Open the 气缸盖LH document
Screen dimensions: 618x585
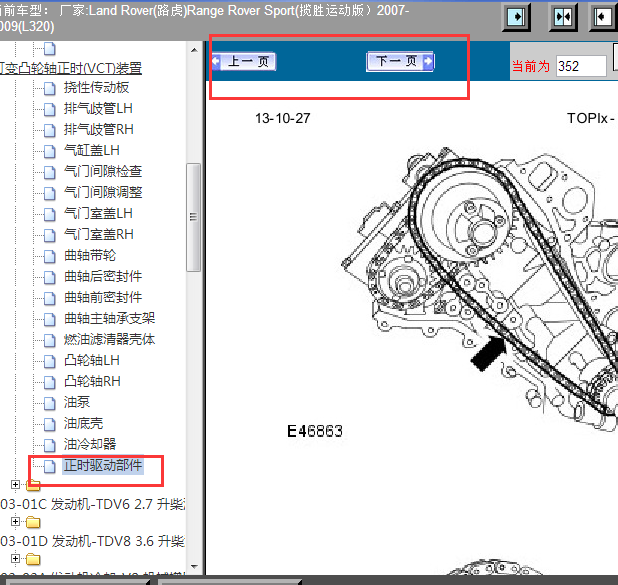pos(92,150)
